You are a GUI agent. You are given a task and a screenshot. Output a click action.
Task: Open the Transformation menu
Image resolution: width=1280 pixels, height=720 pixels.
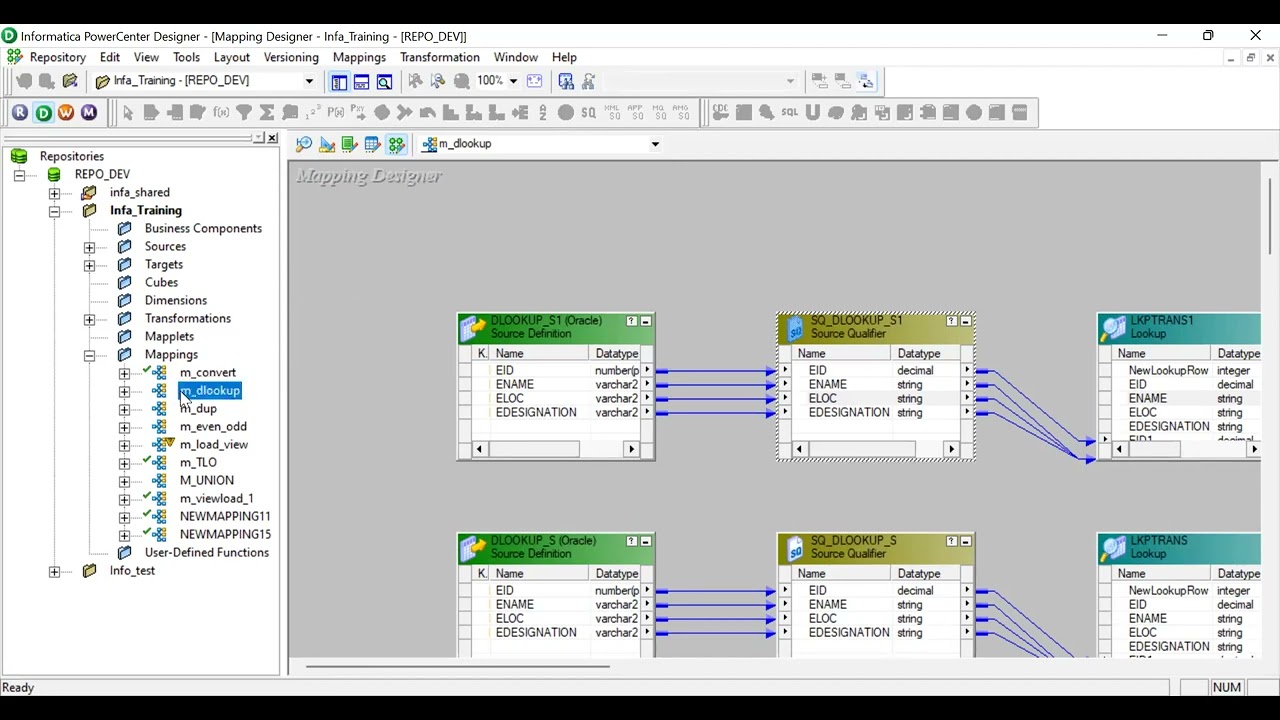pos(440,57)
